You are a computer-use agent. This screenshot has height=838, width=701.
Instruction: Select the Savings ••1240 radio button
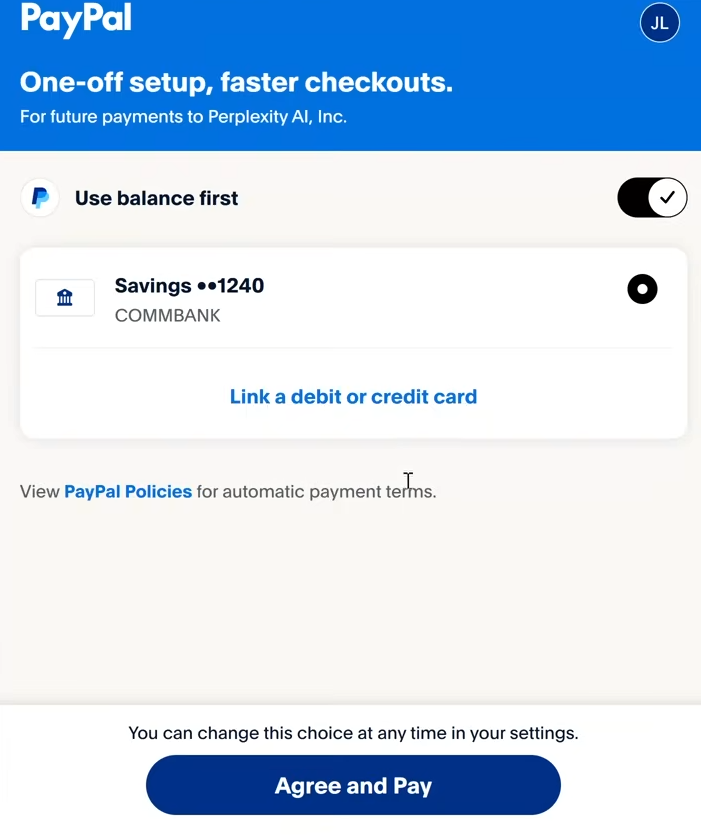click(x=642, y=289)
